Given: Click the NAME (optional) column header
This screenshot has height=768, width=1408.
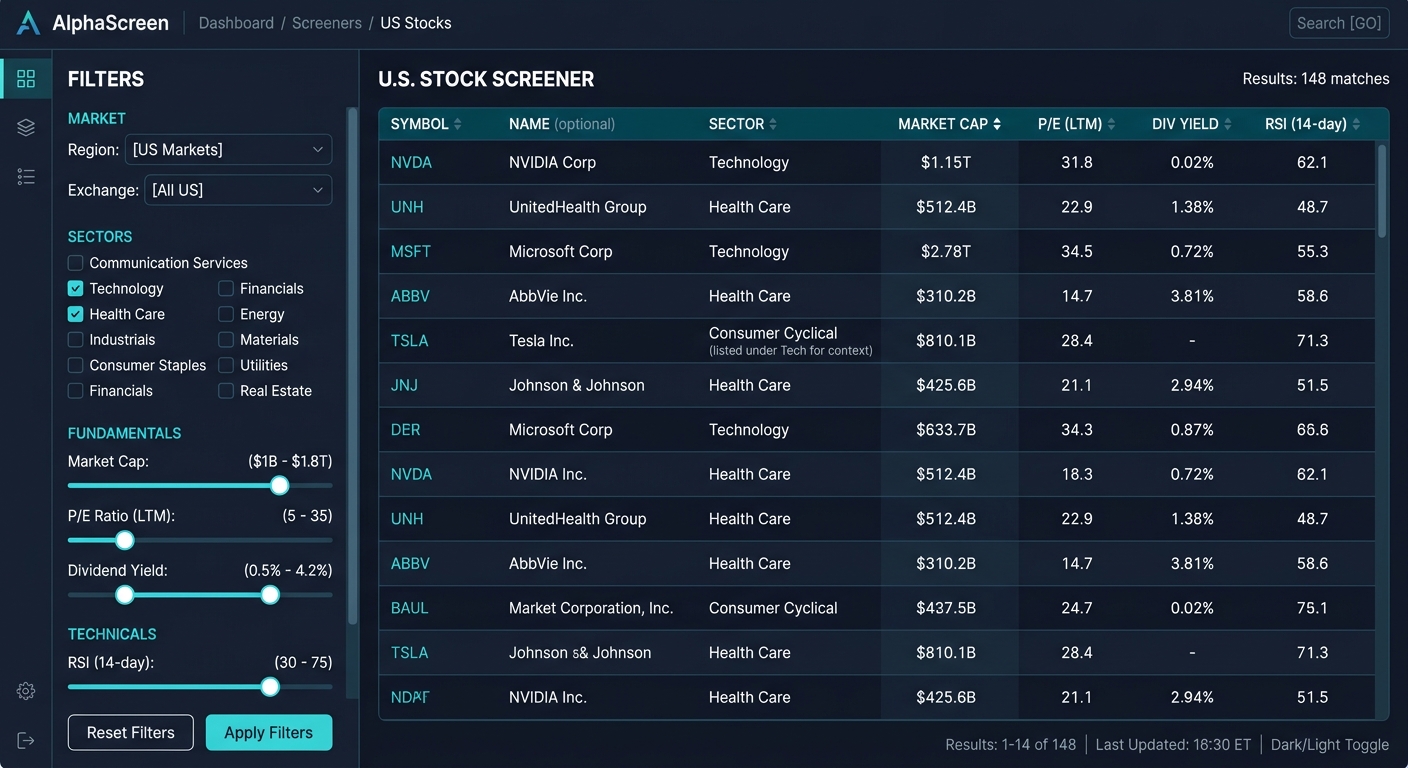Looking at the screenshot, I should click(x=562, y=124).
